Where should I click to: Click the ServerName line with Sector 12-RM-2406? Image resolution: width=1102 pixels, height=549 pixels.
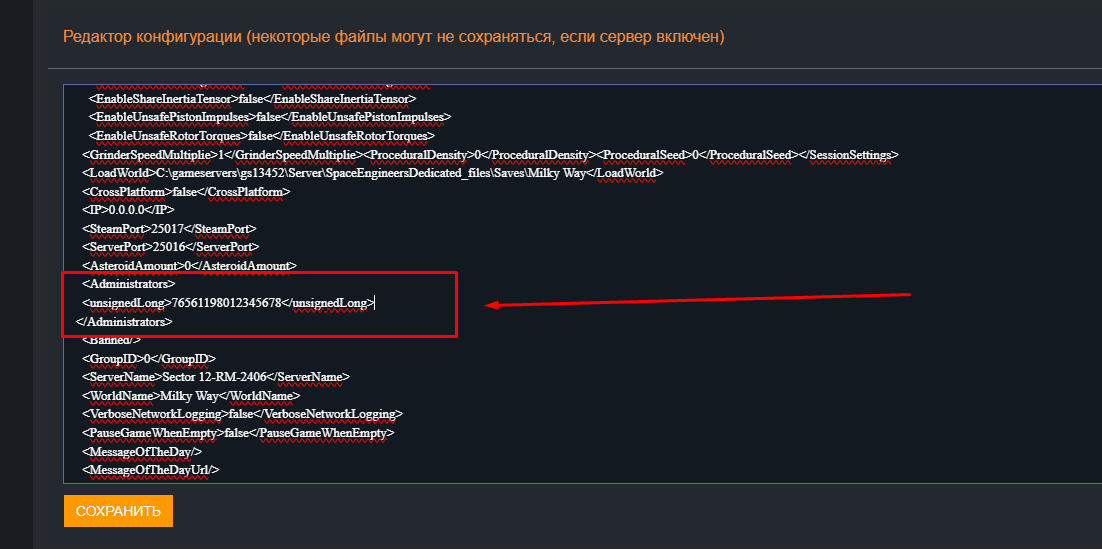pos(215,377)
